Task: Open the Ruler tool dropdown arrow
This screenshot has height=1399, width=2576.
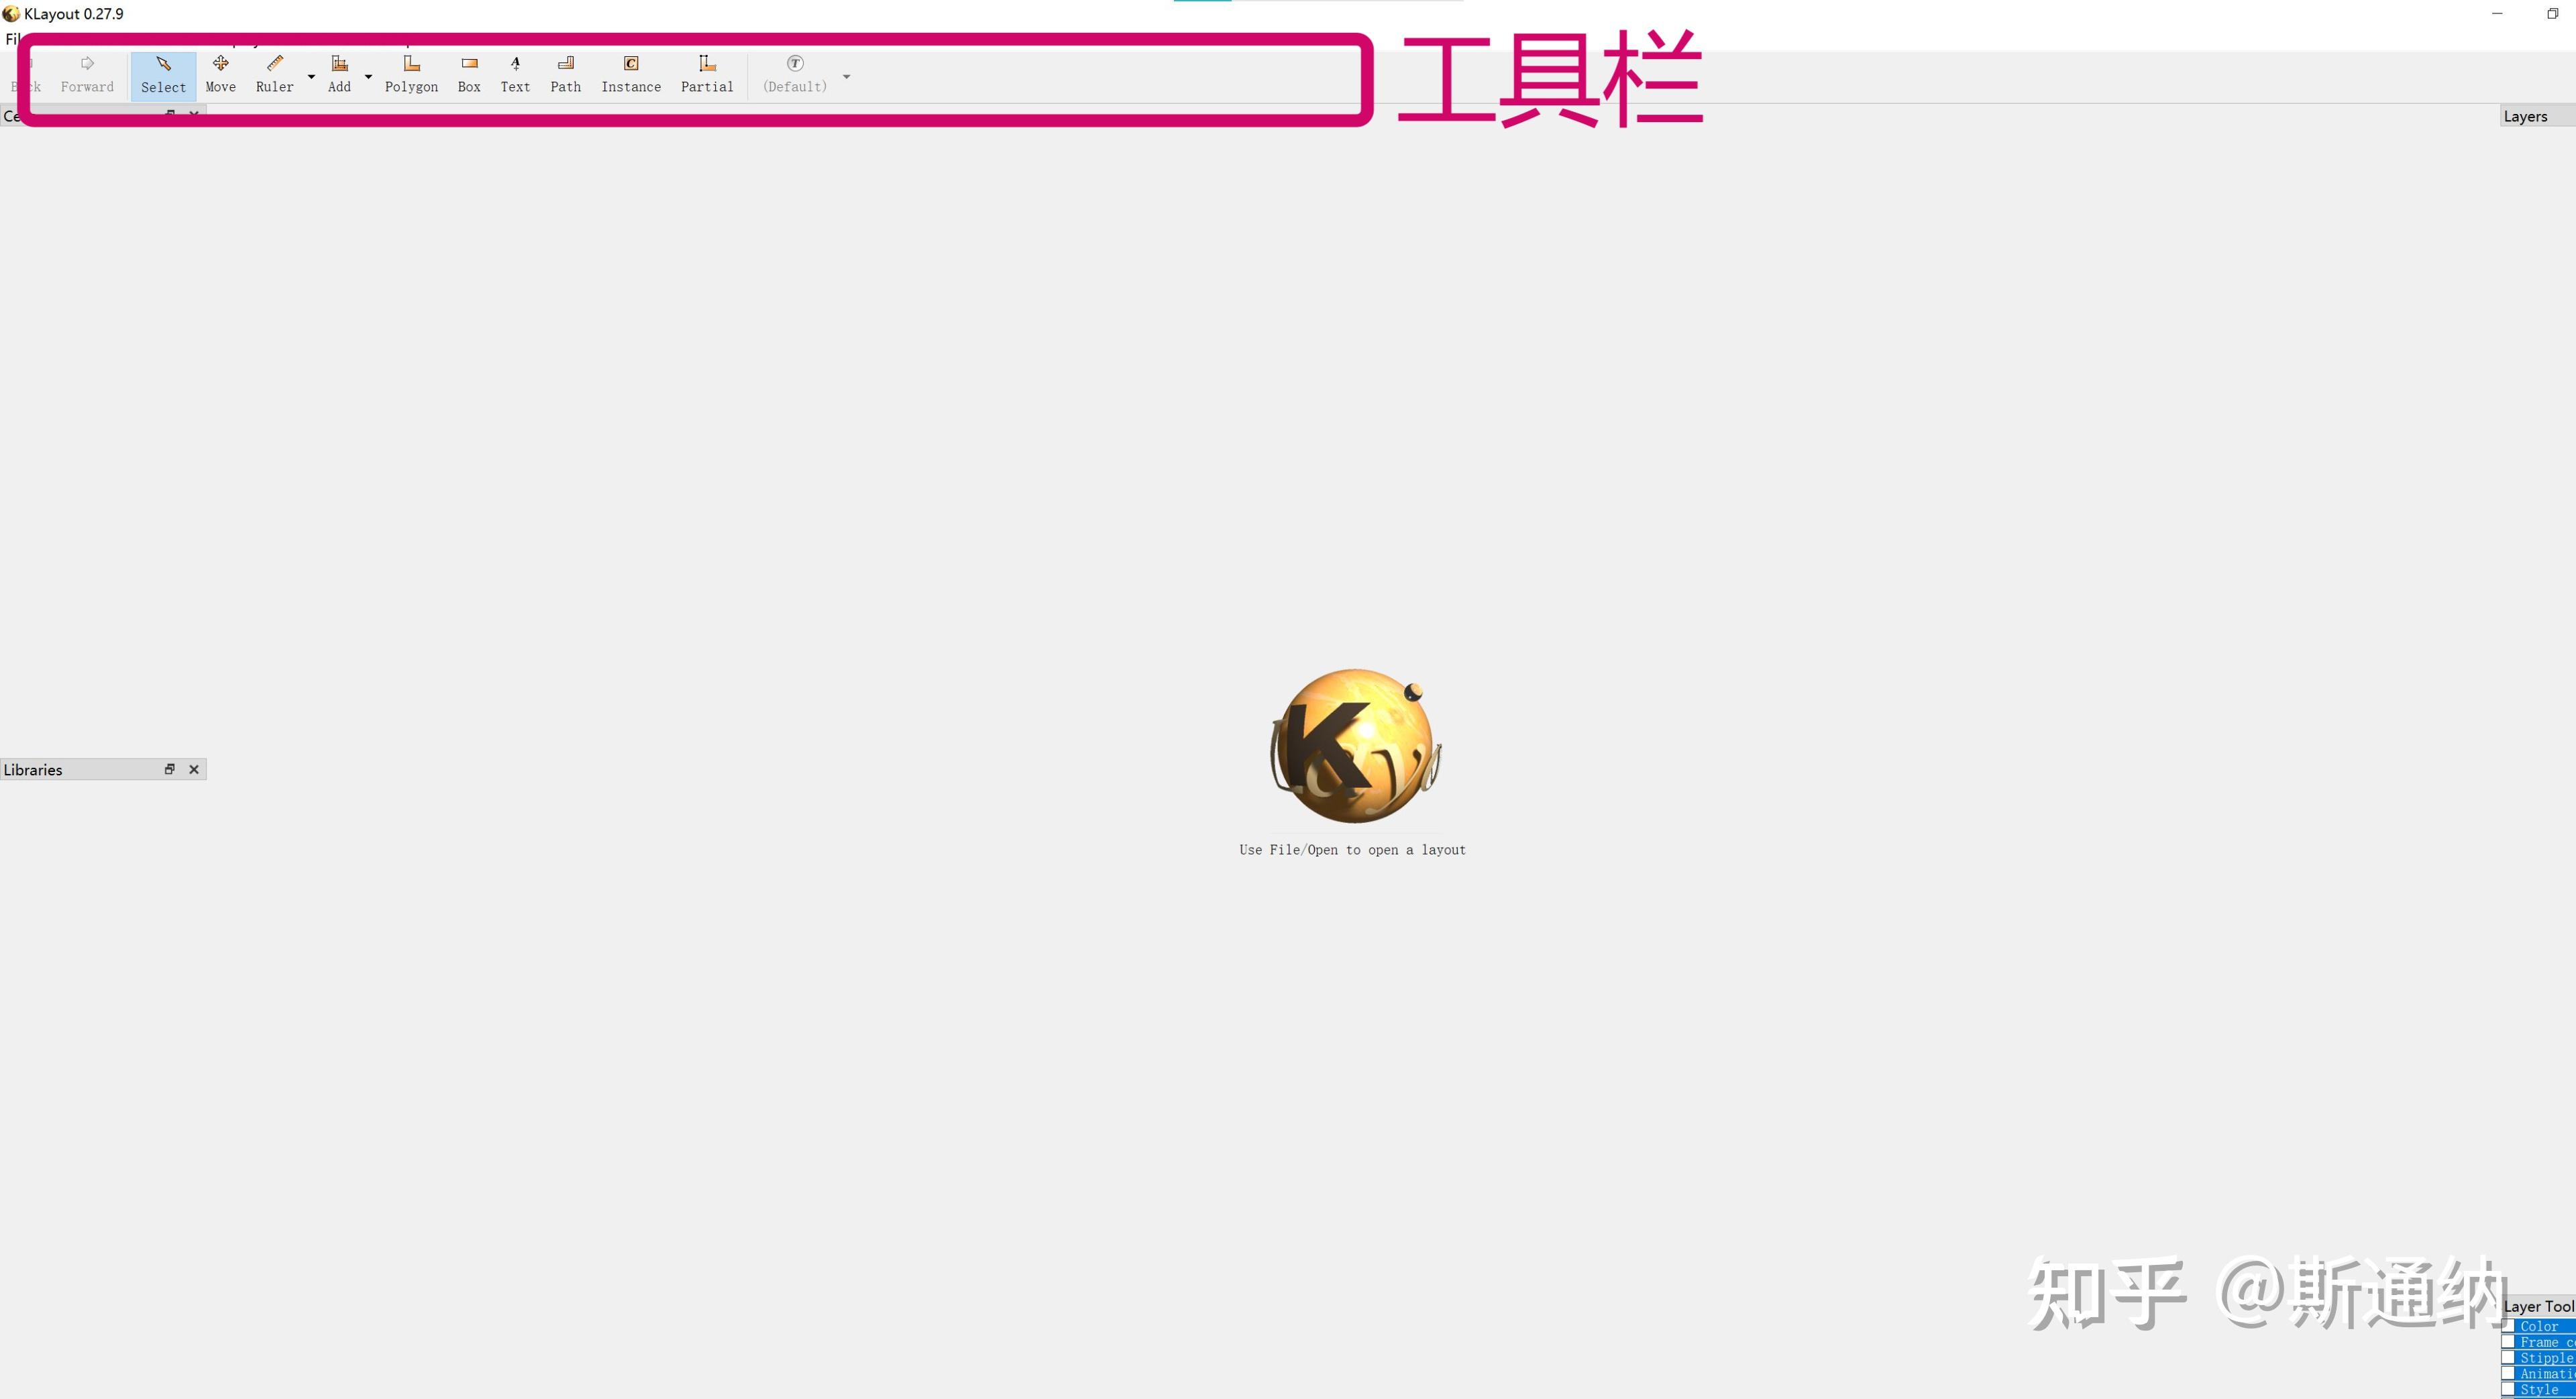Action: click(310, 77)
